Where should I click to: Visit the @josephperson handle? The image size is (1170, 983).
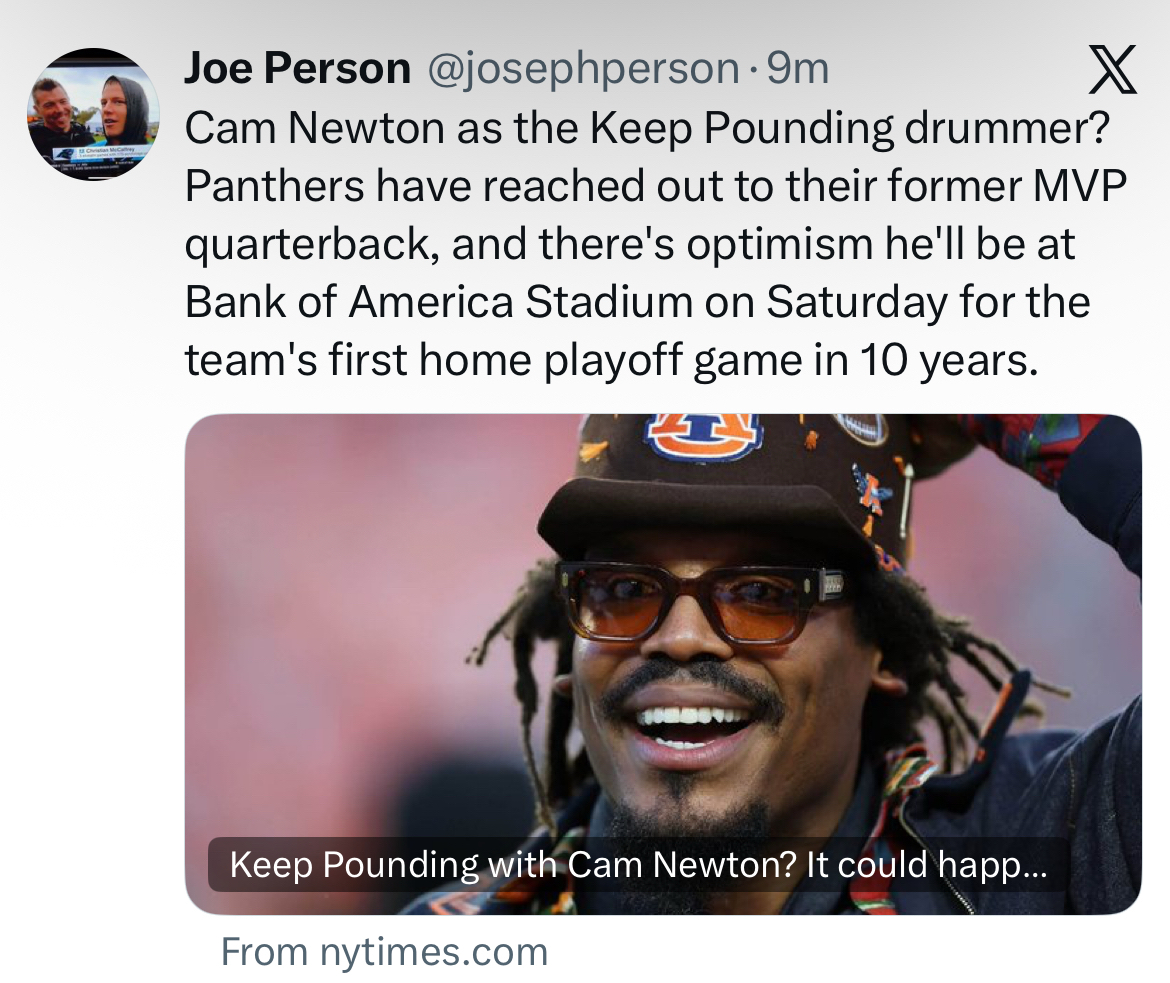(x=584, y=69)
